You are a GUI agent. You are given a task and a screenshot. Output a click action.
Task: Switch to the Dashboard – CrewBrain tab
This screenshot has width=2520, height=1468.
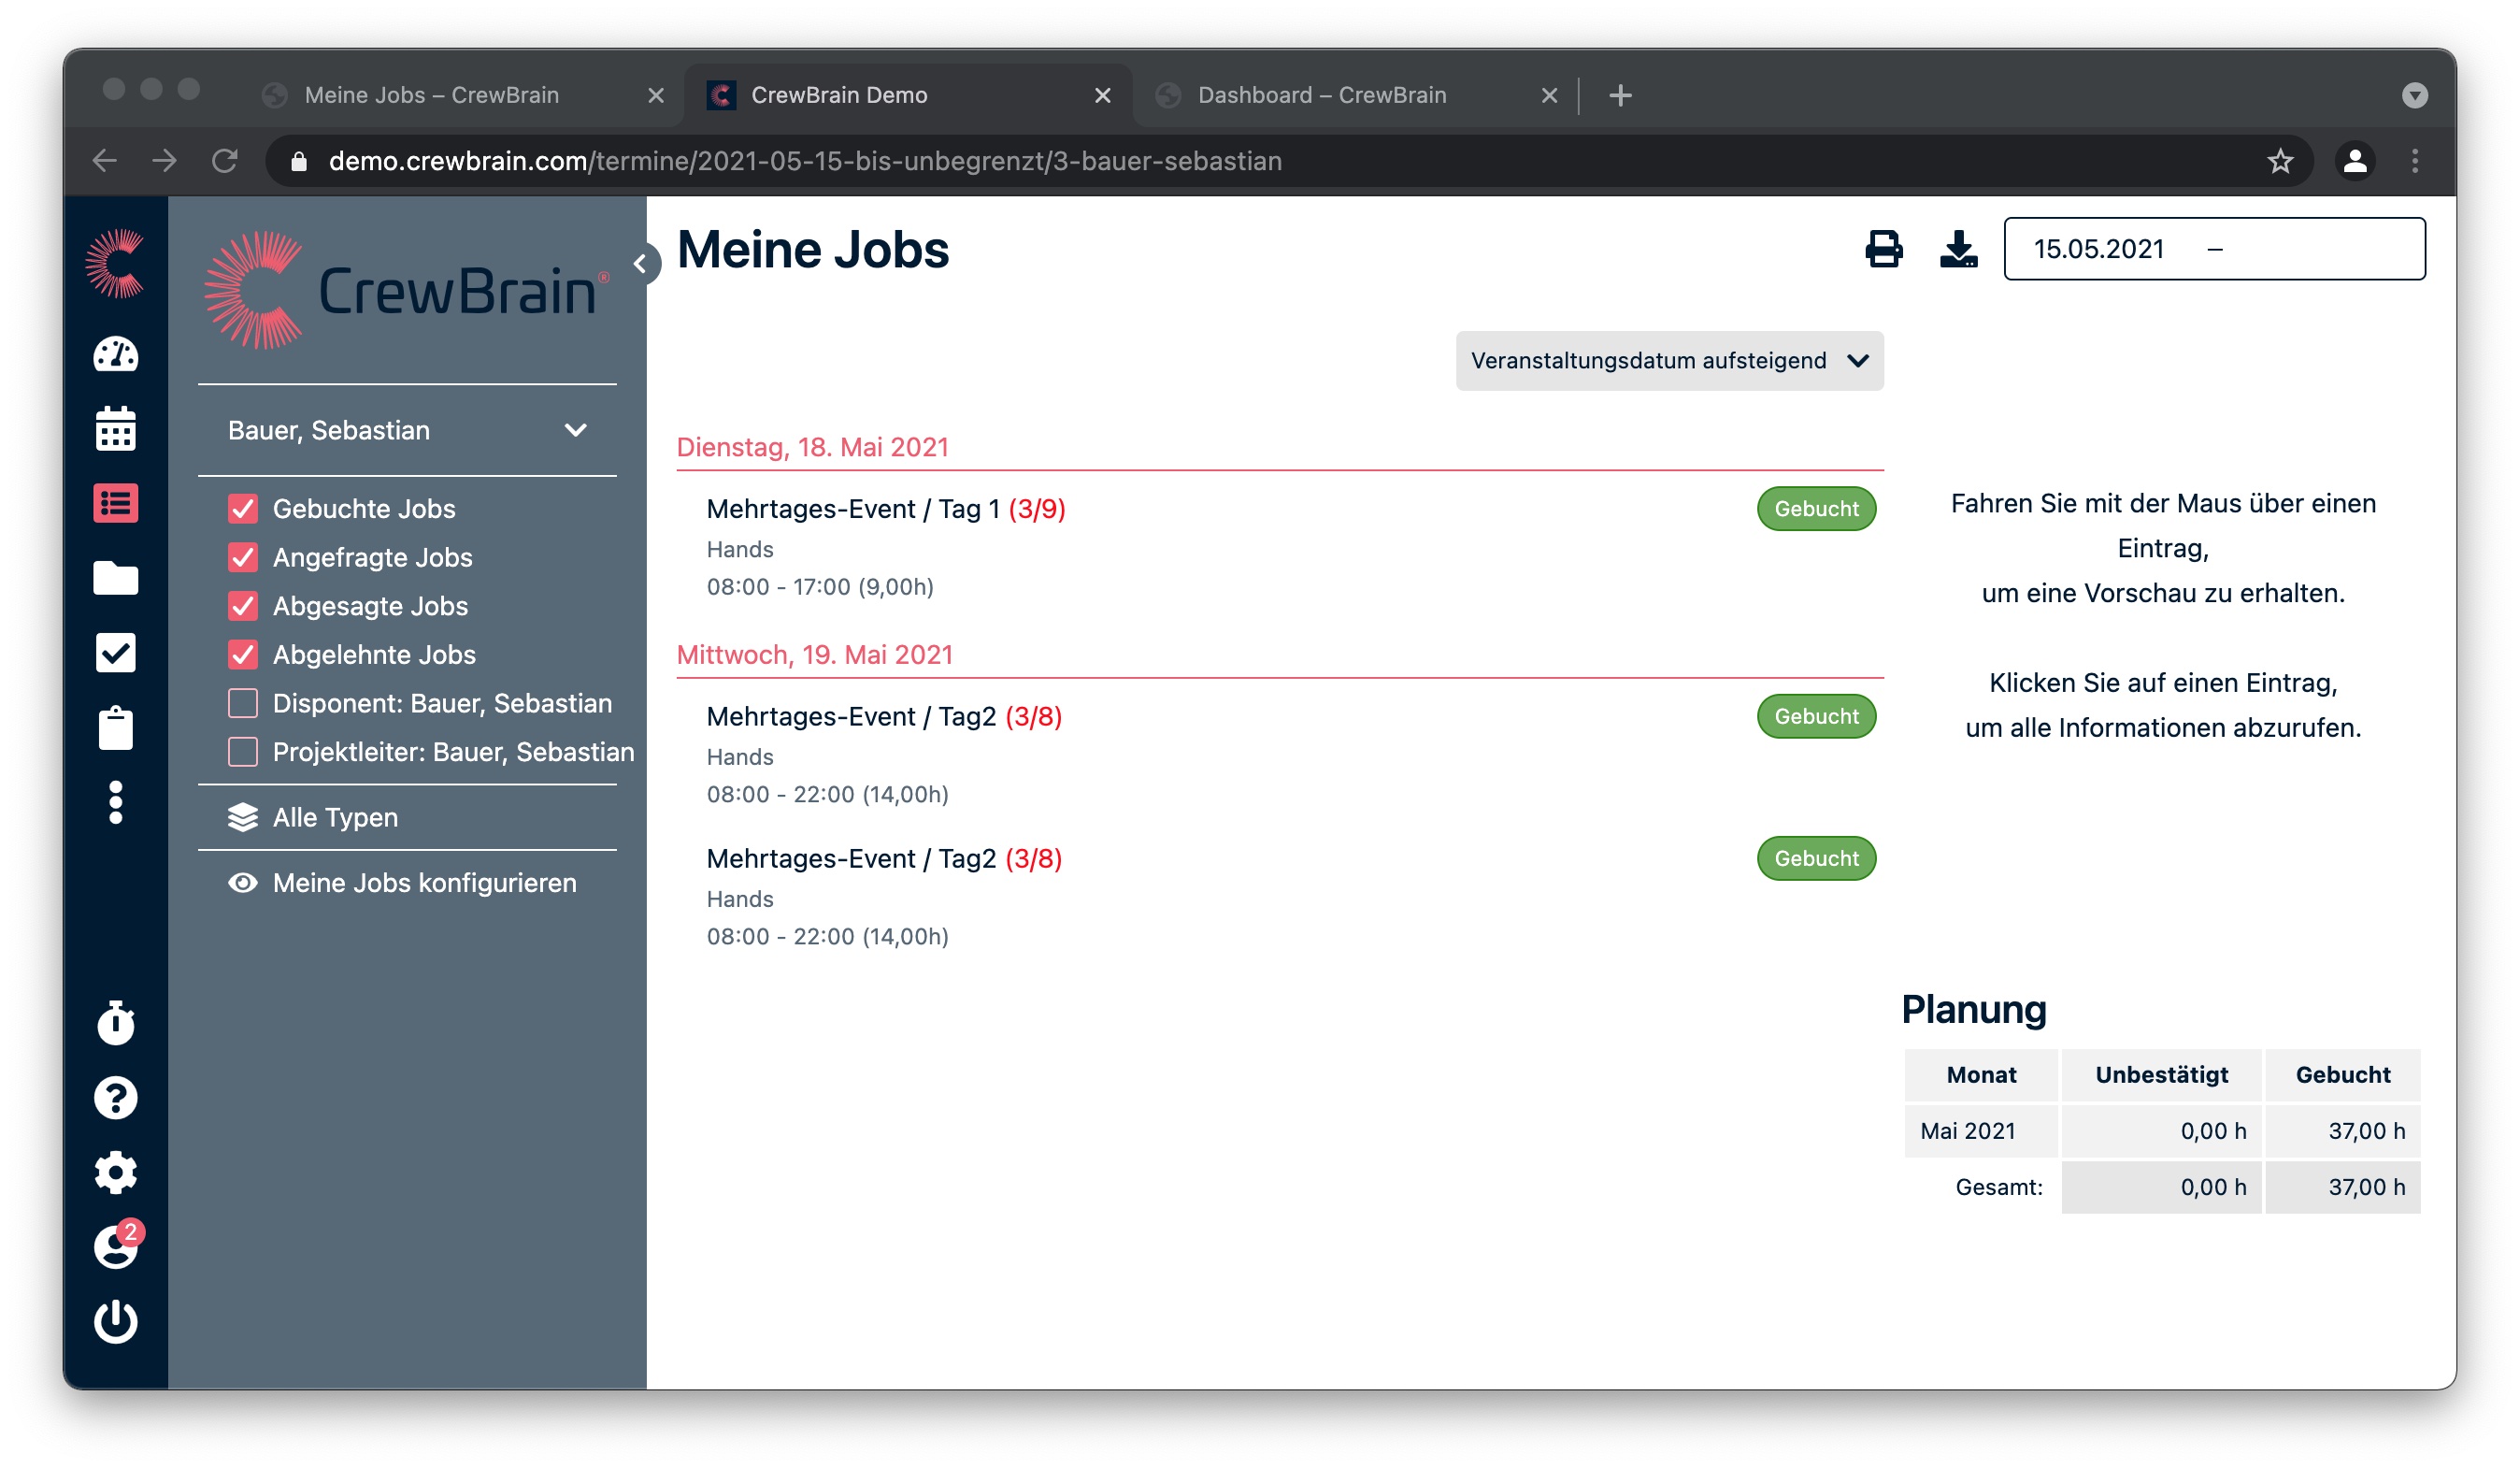pos(1322,95)
